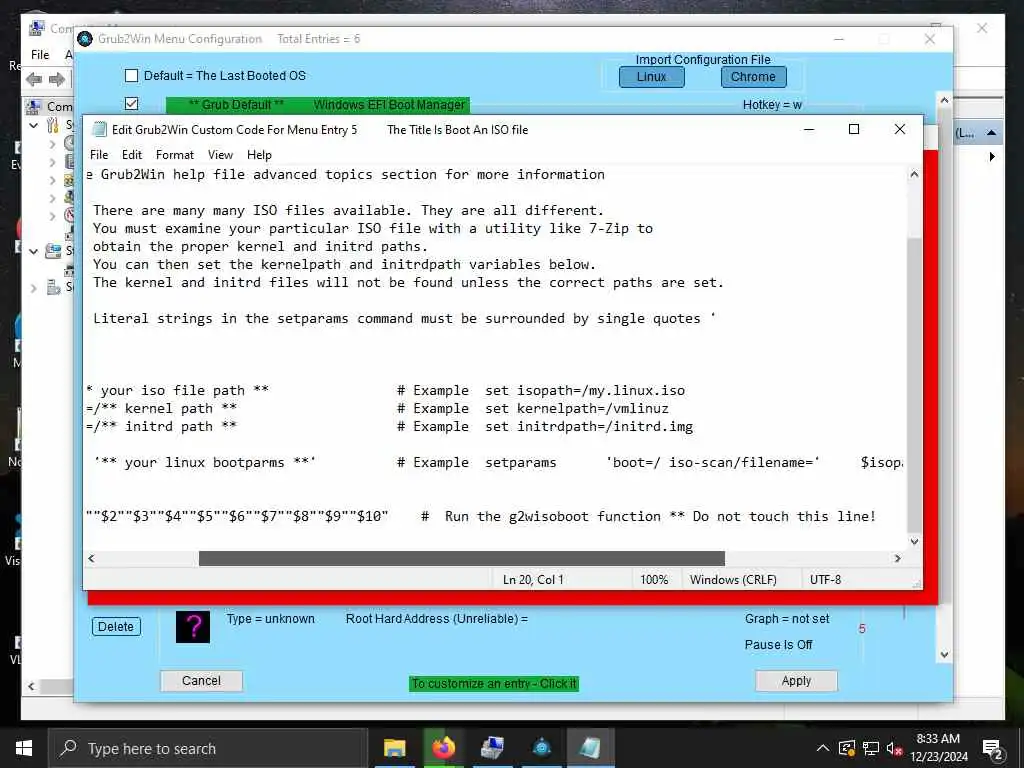Viewport: 1024px width, 768px height.
Task: Open the Actions pane right-arrow submenu
Action: [x=992, y=157]
